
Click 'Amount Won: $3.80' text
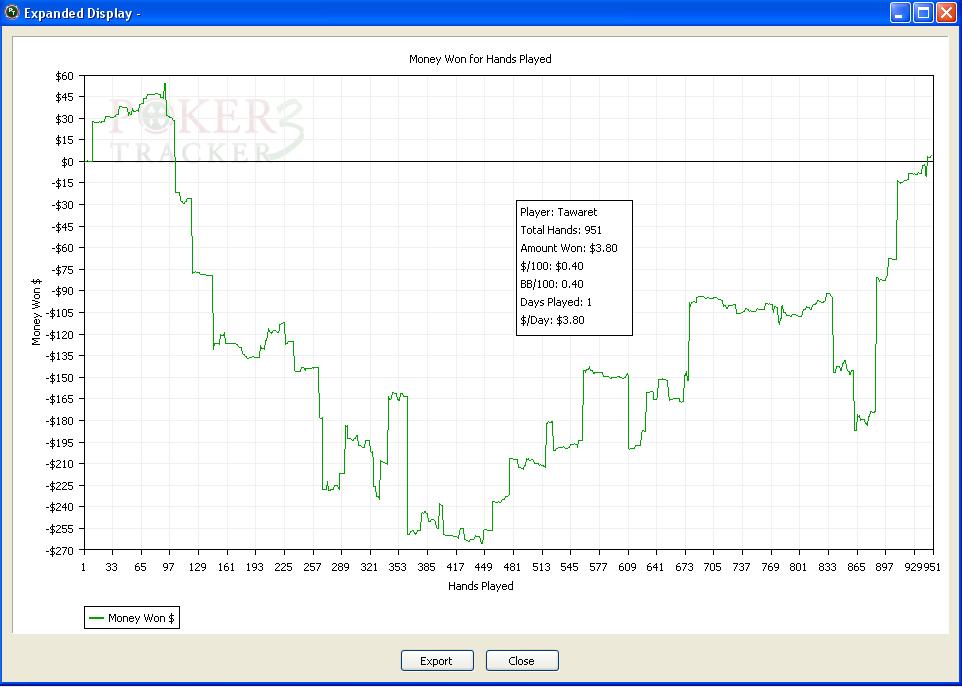tap(569, 248)
